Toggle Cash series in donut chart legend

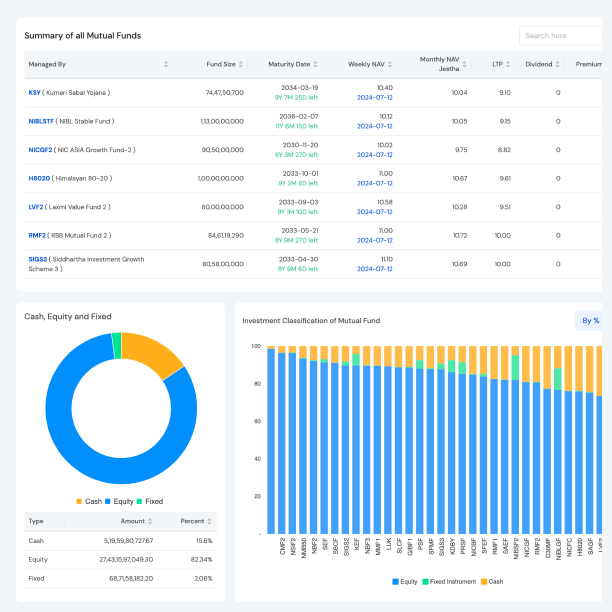pyautogui.click(x=88, y=501)
